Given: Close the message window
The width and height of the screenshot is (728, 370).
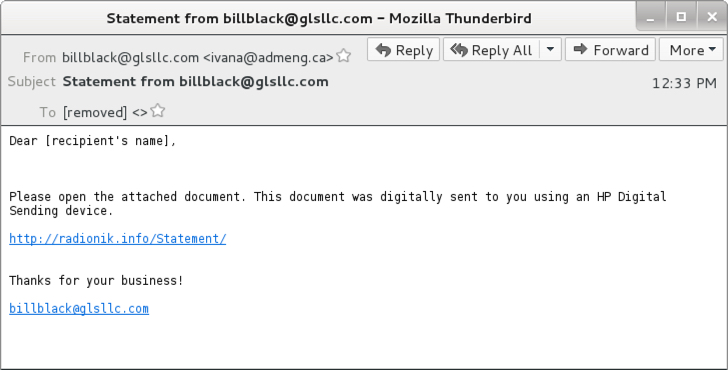Looking at the screenshot, I should coord(712,17).
